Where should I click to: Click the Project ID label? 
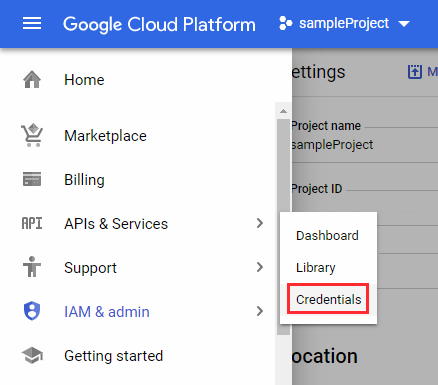[317, 189]
